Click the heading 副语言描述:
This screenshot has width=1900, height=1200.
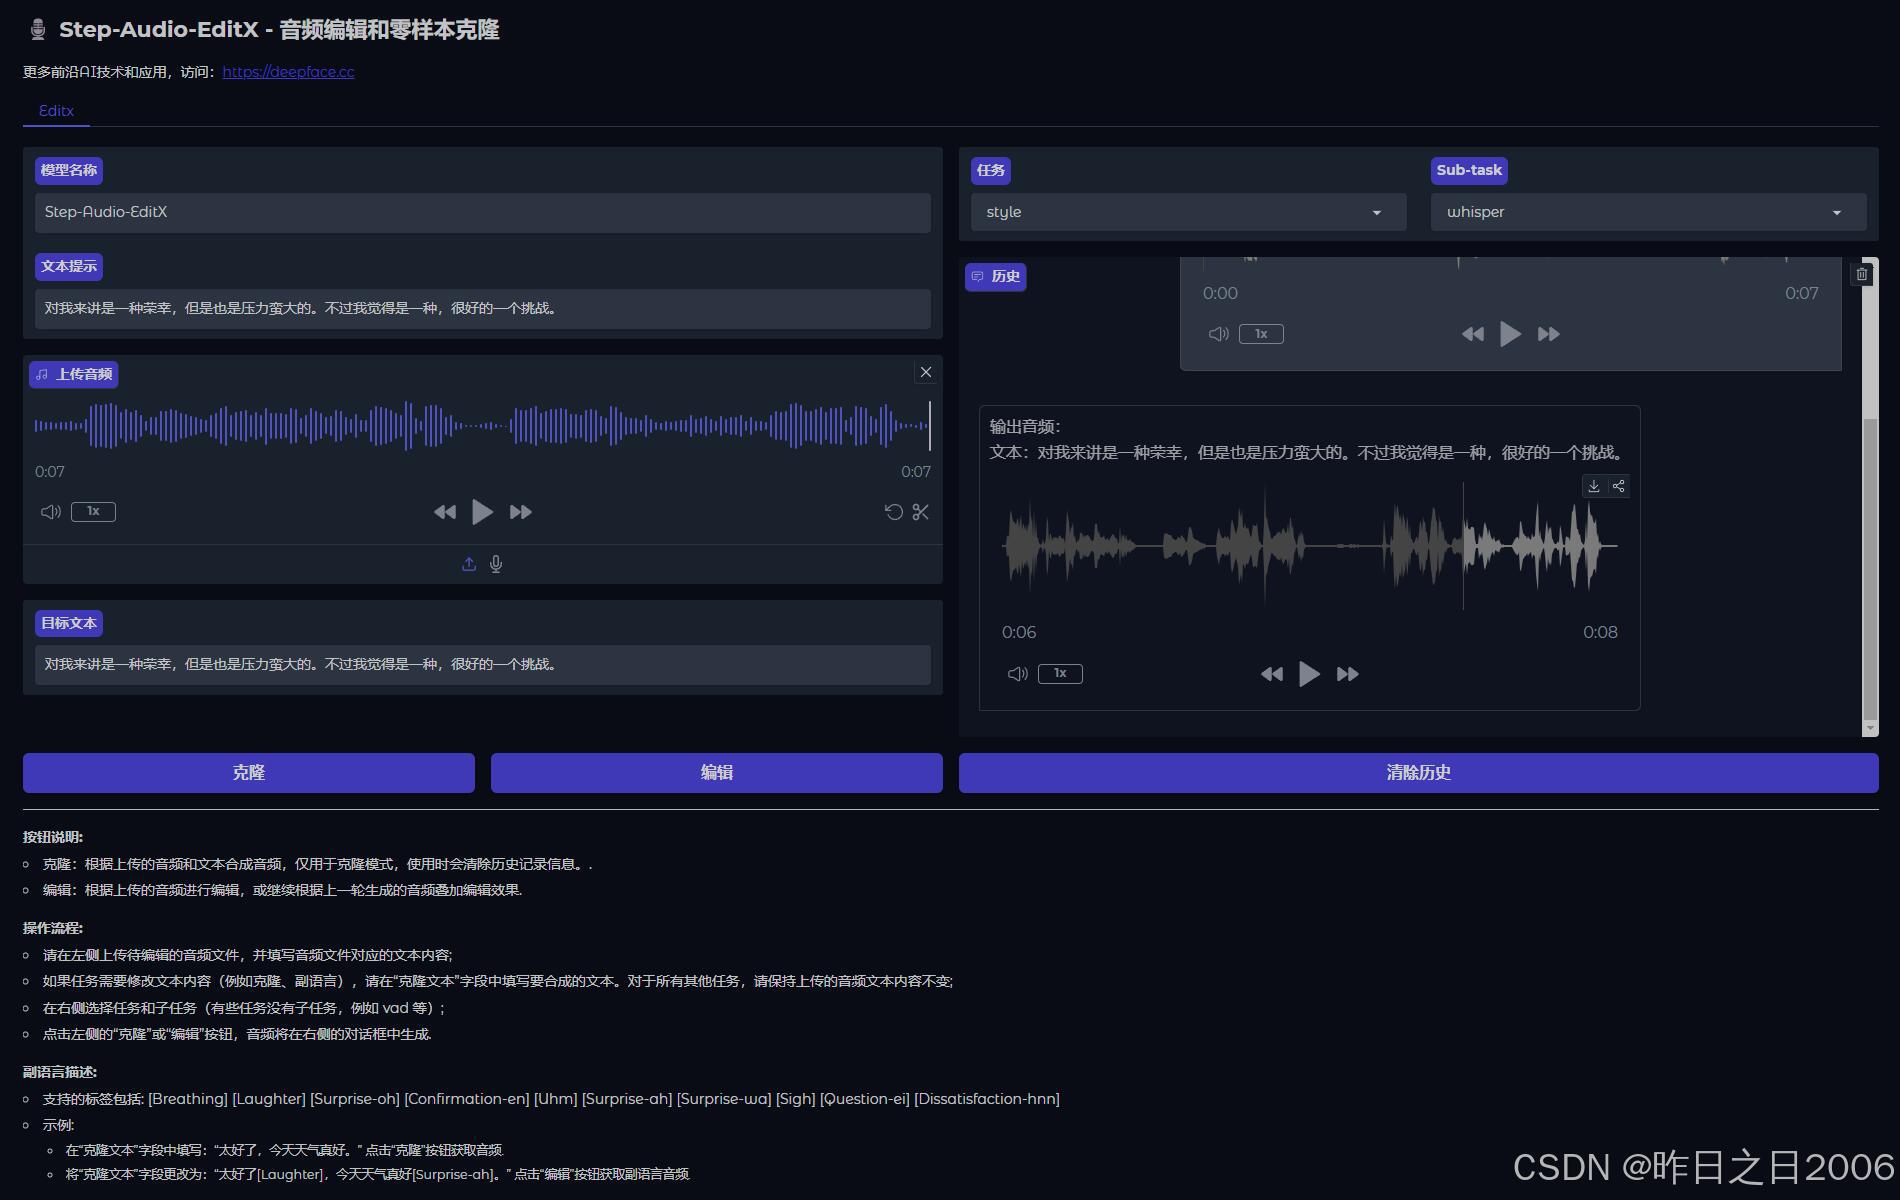coord(60,1072)
